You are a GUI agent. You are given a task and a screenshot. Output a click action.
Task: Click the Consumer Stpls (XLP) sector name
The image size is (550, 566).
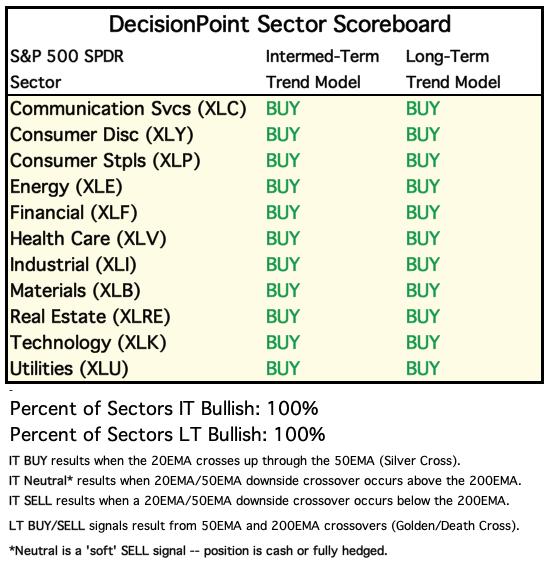pos(105,161)
